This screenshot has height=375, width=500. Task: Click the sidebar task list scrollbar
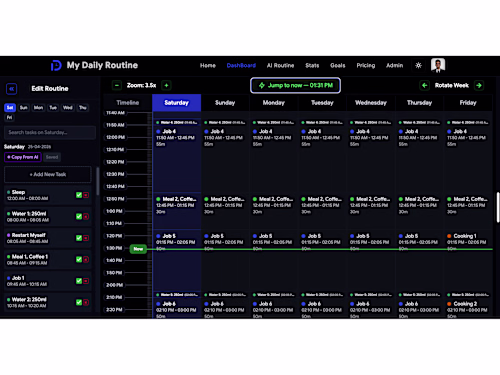pos(97,181)
